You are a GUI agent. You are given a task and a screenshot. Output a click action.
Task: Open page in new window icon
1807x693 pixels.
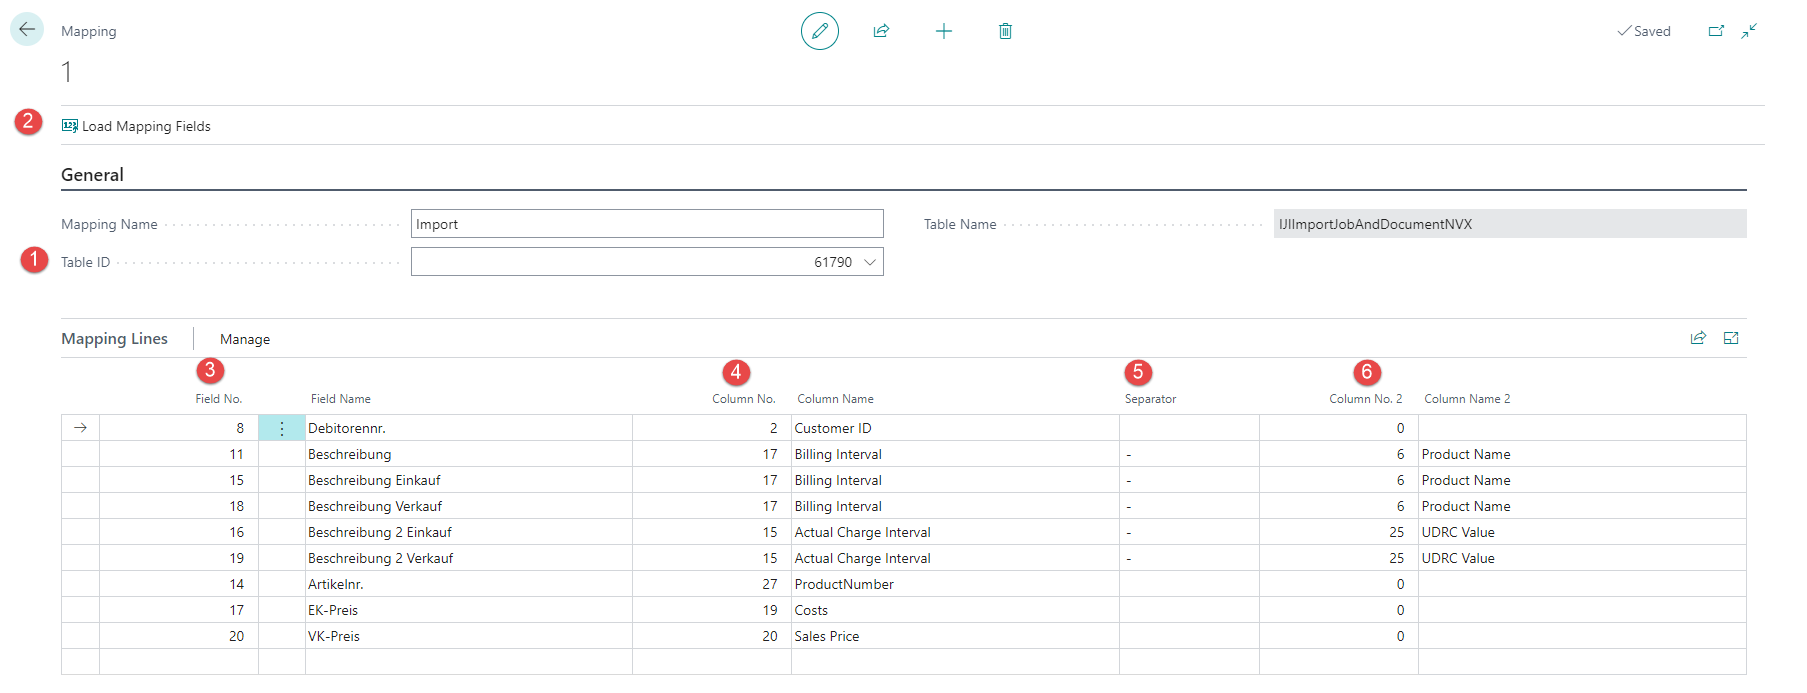point(1716,31)
